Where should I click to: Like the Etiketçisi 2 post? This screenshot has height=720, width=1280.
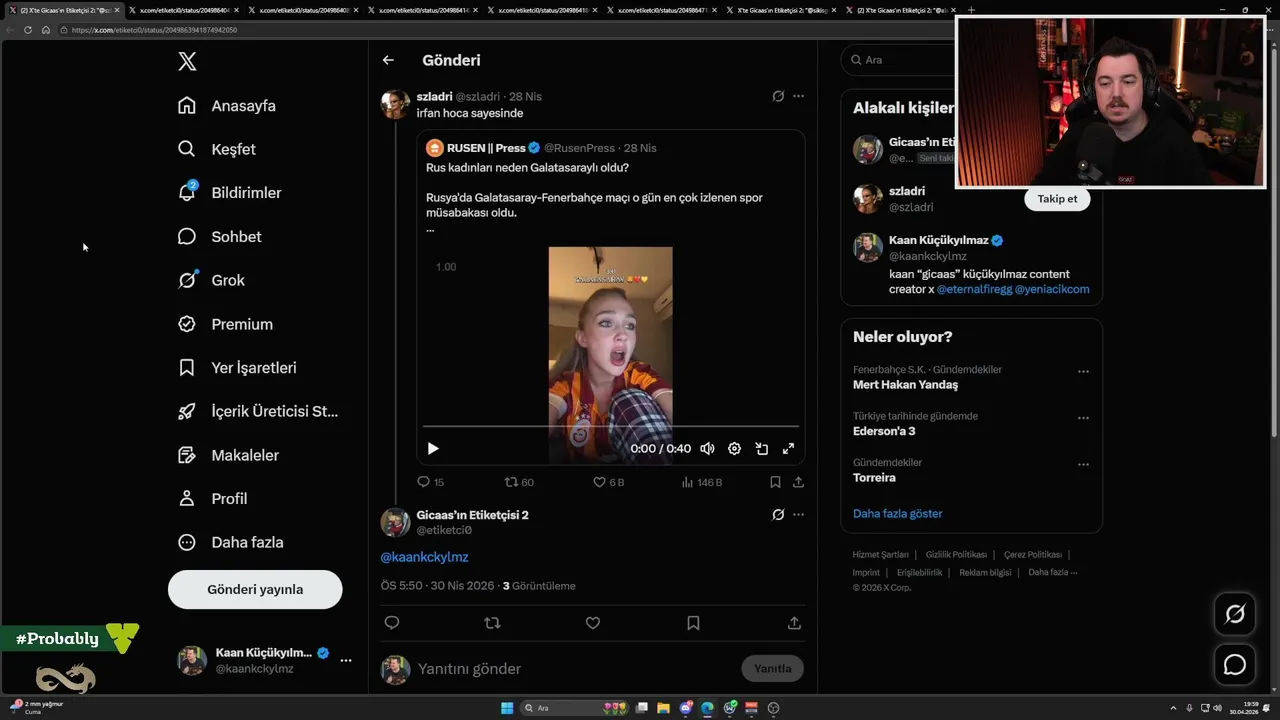coord(593,623)
